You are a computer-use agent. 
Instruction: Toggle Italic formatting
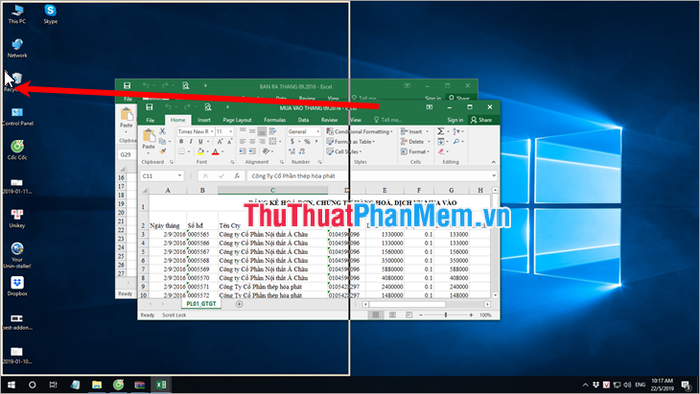pos(191,141)
